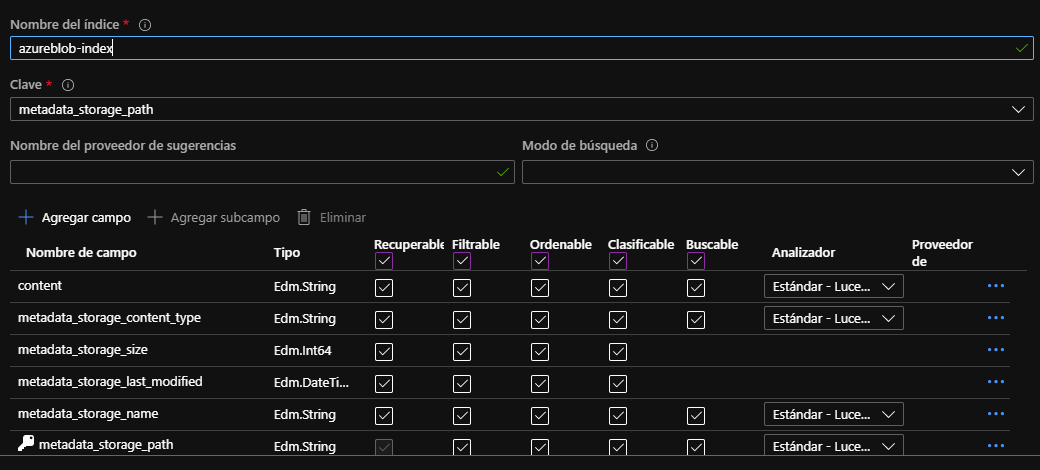Open Analizador dropdown for metadata_storage_path
The width and height of the screenshot is (1040, 470).
[x=834, y=445]
